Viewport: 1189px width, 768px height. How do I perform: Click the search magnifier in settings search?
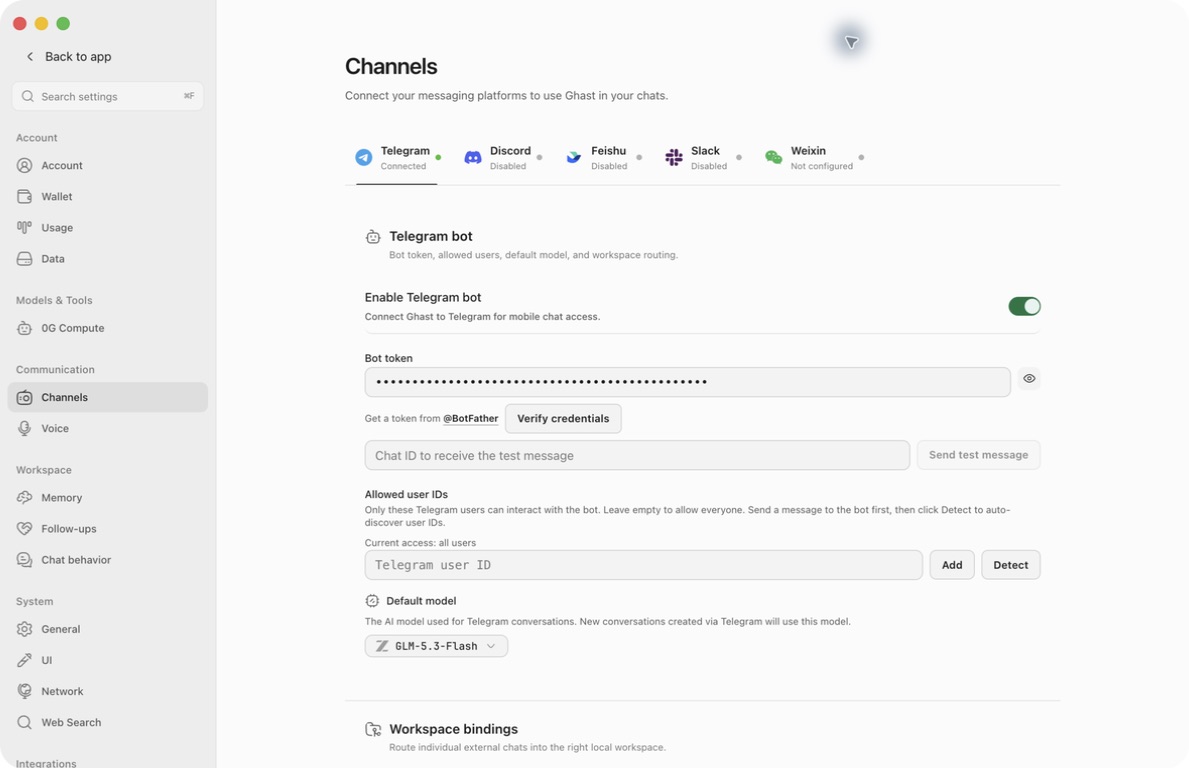tap(27, 96)
